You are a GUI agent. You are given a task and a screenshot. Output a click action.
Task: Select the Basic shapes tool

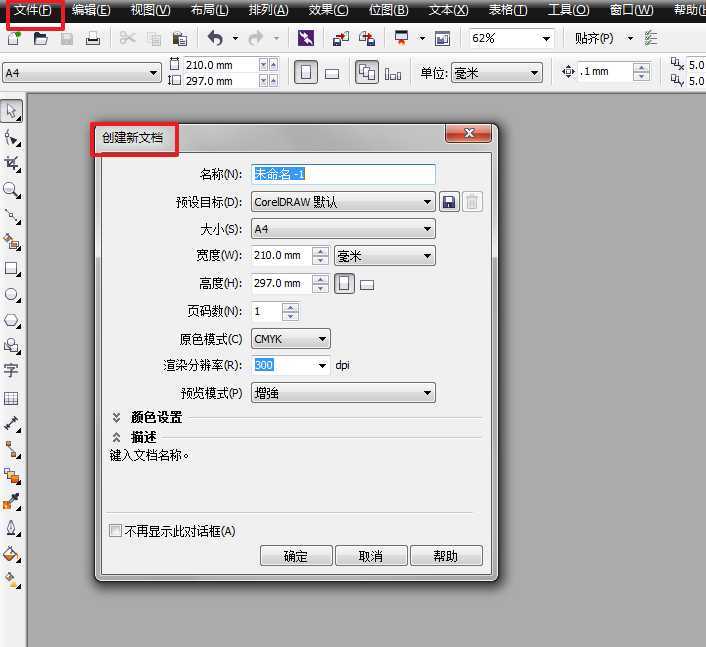12,346
